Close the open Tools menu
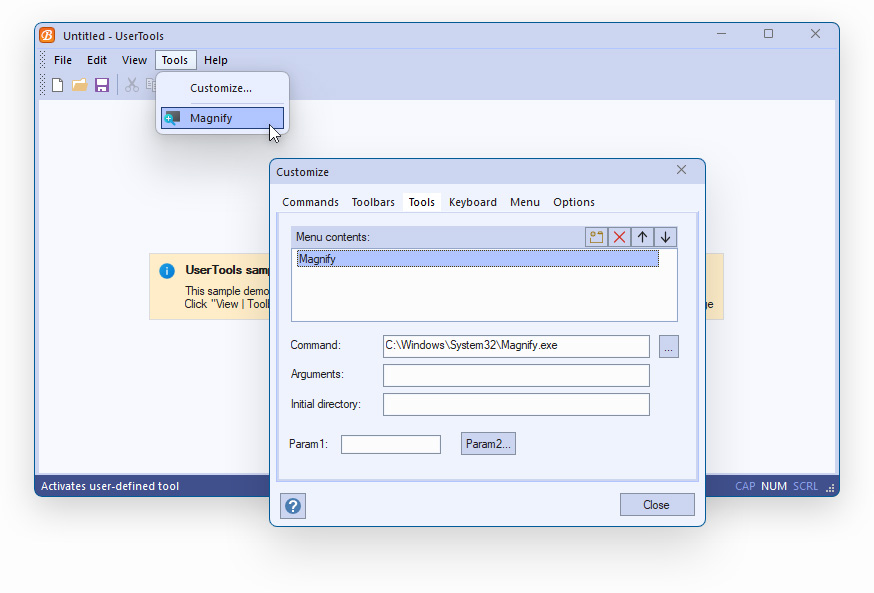 point(175,60)
